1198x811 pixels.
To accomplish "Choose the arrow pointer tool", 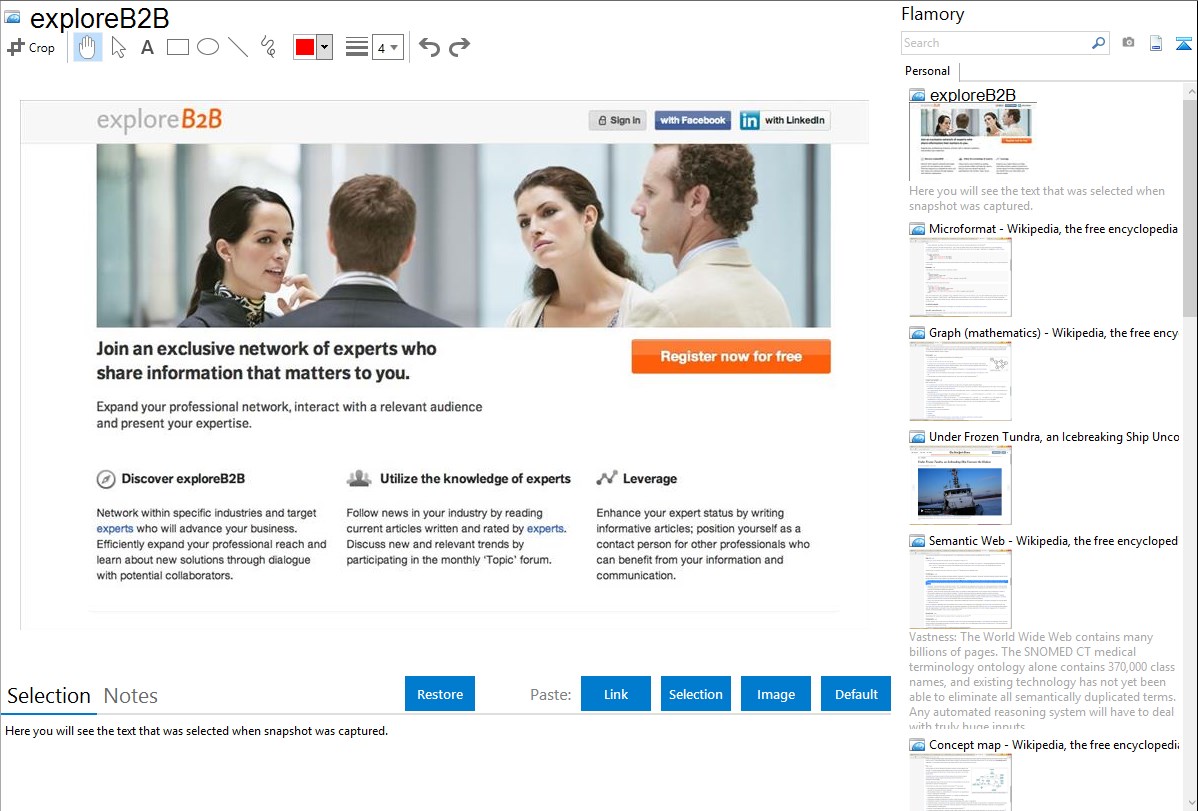I will click(118, 47).
